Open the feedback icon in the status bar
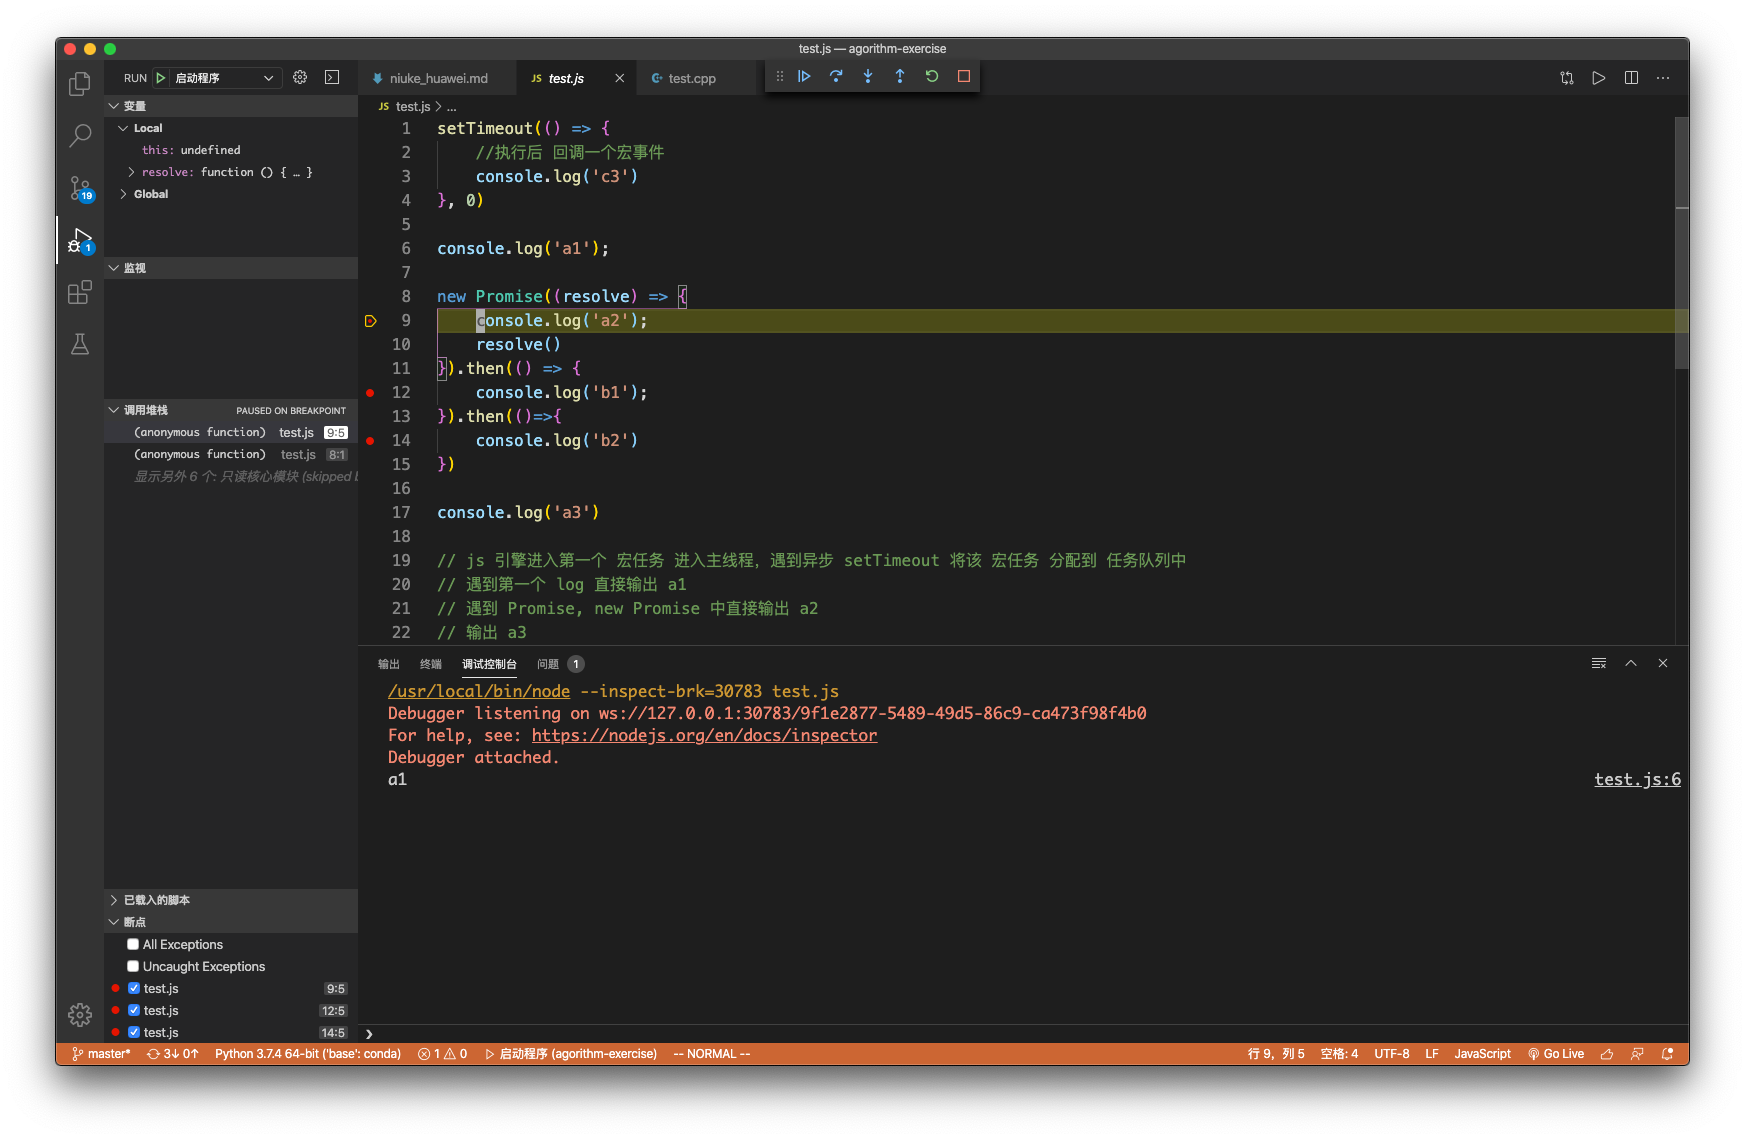The image size is (1745, 1139). tap(1637, 1054)
